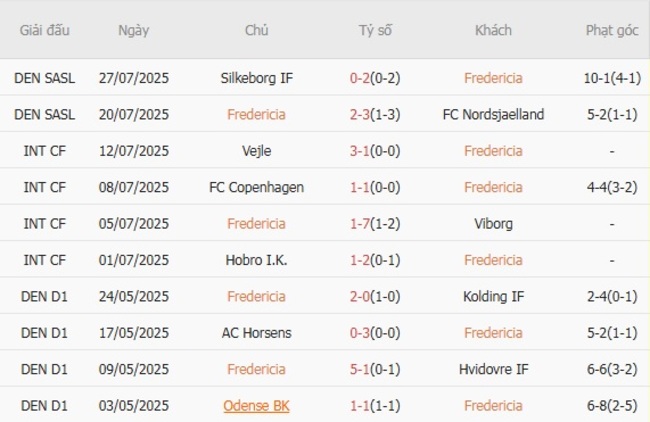The height and width of the screenshot is (422, 650).
Task: Open the 5-1 score against Hvidovre IF
Action: [x=363, y=369]
